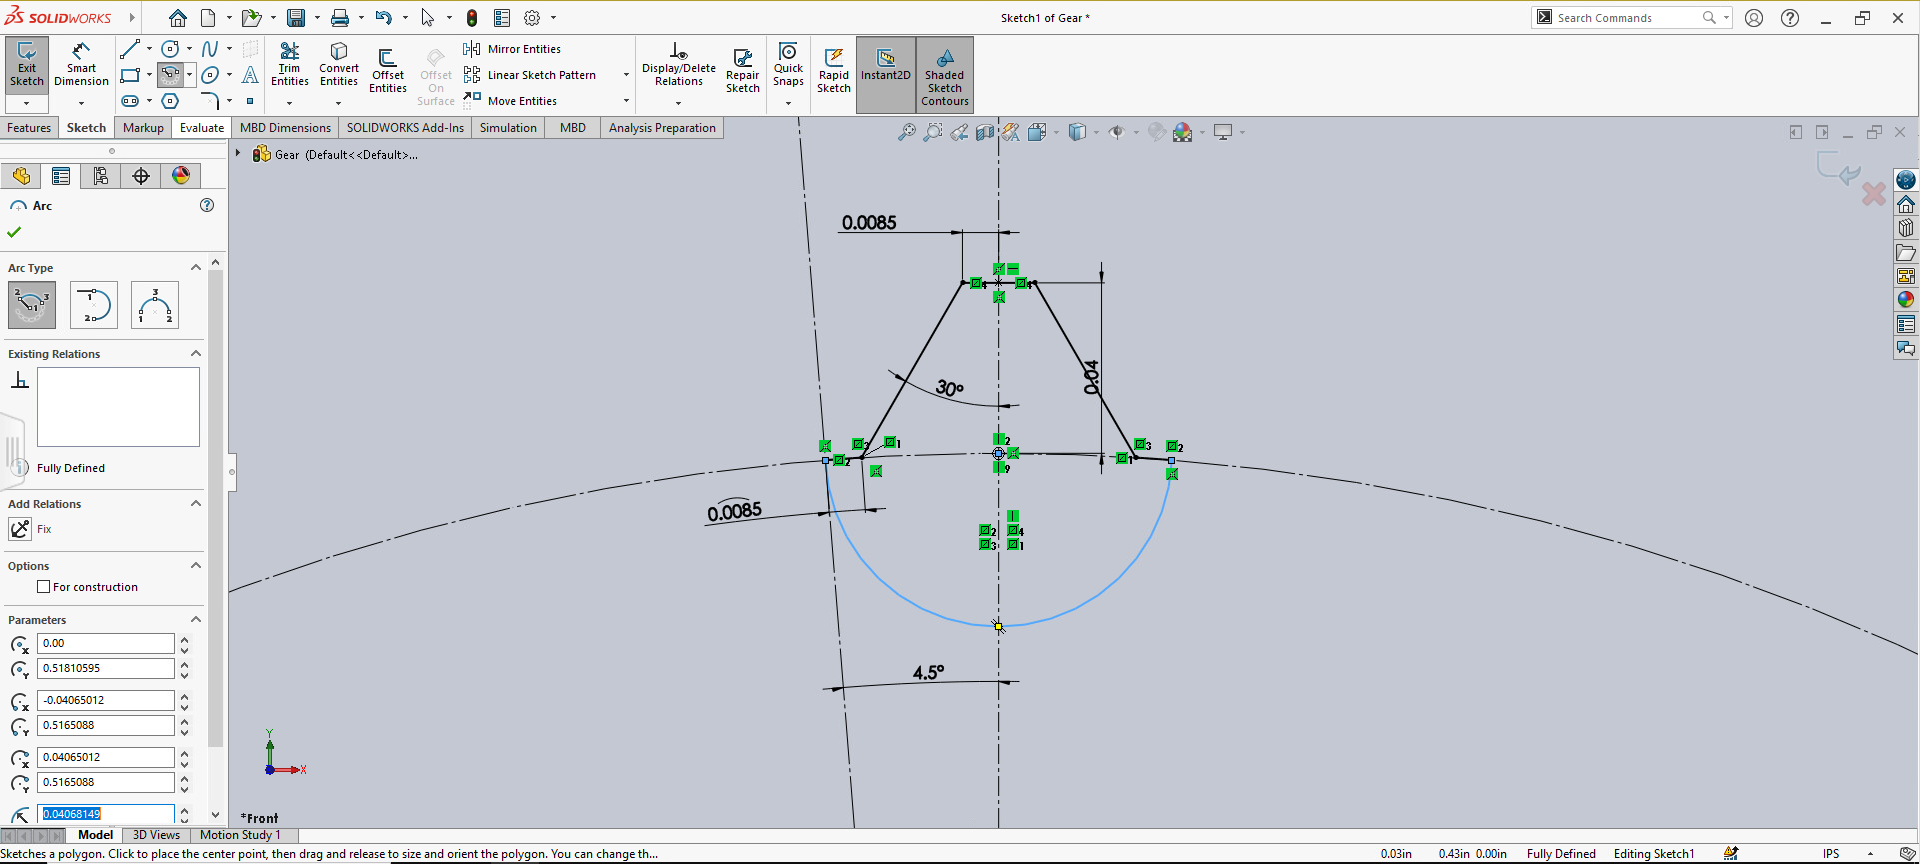Click the Smart Dimension tool

click(x=81, y=65)
